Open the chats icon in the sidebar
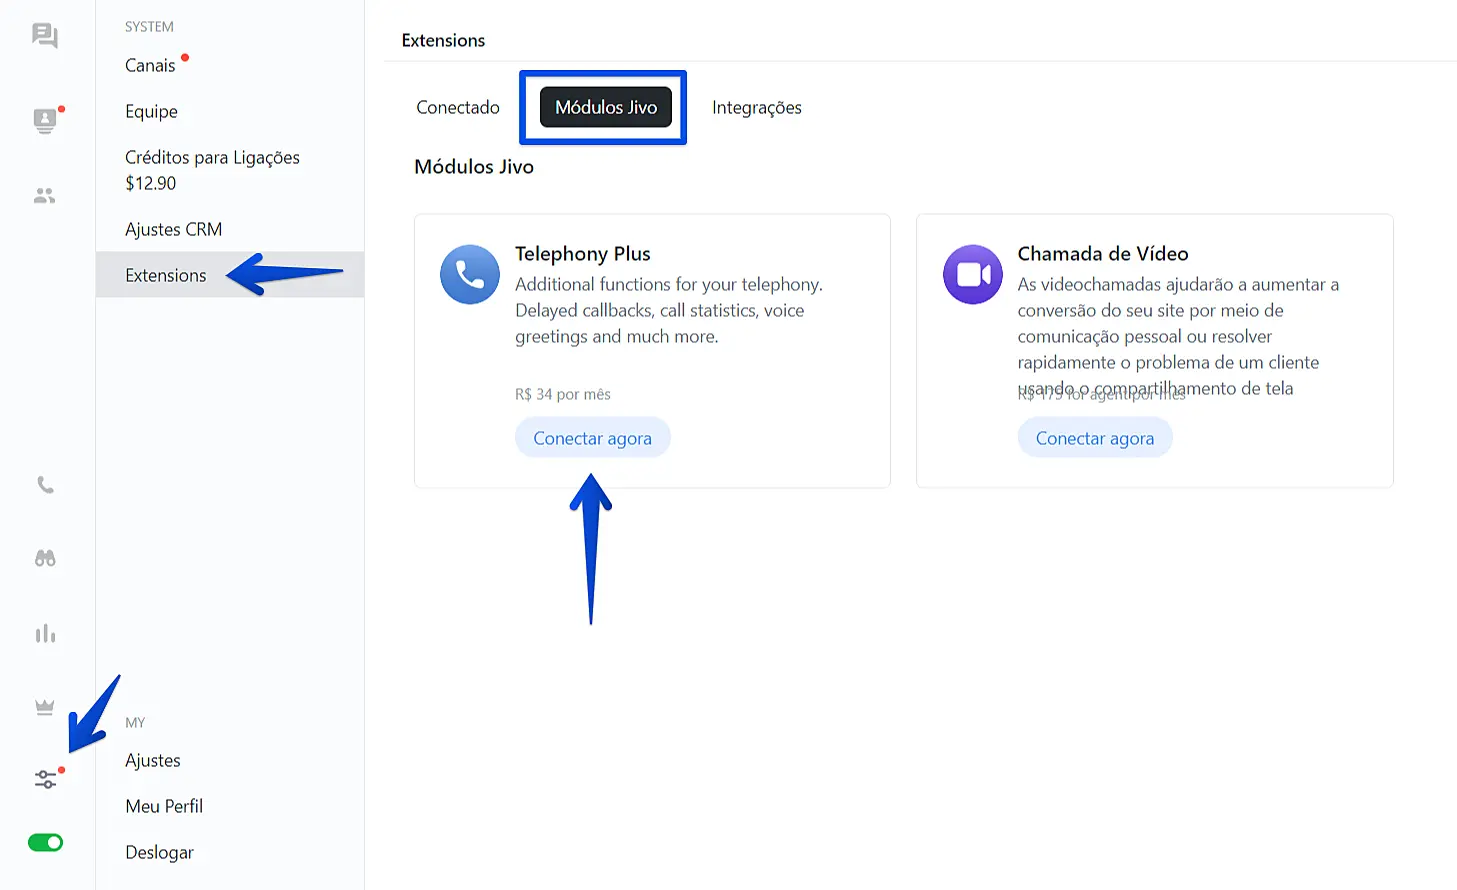Image resolution: width=1457 pixels, height=890 pixels. [x=45, y=36]
